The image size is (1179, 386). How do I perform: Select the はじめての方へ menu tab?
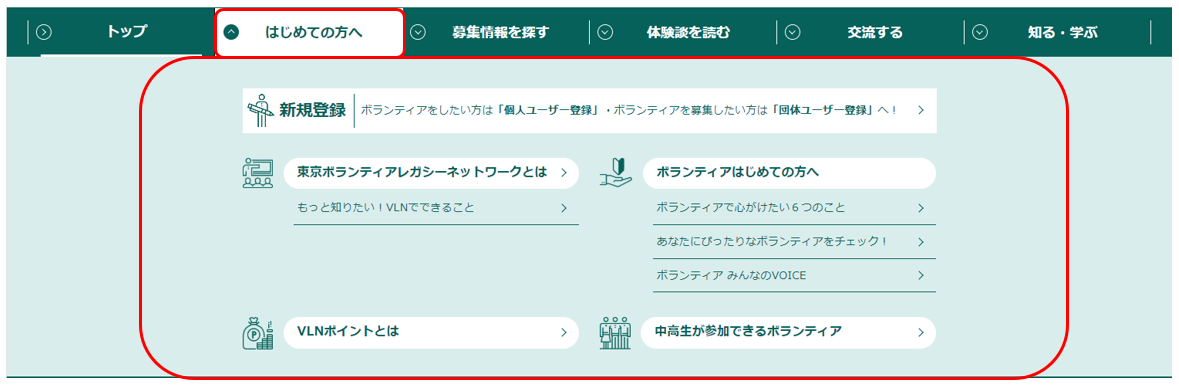click(x=310, y=32)
